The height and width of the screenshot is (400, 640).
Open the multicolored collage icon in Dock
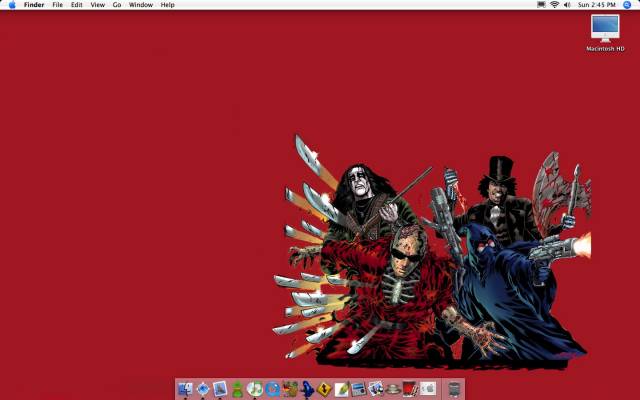point(290,389)
